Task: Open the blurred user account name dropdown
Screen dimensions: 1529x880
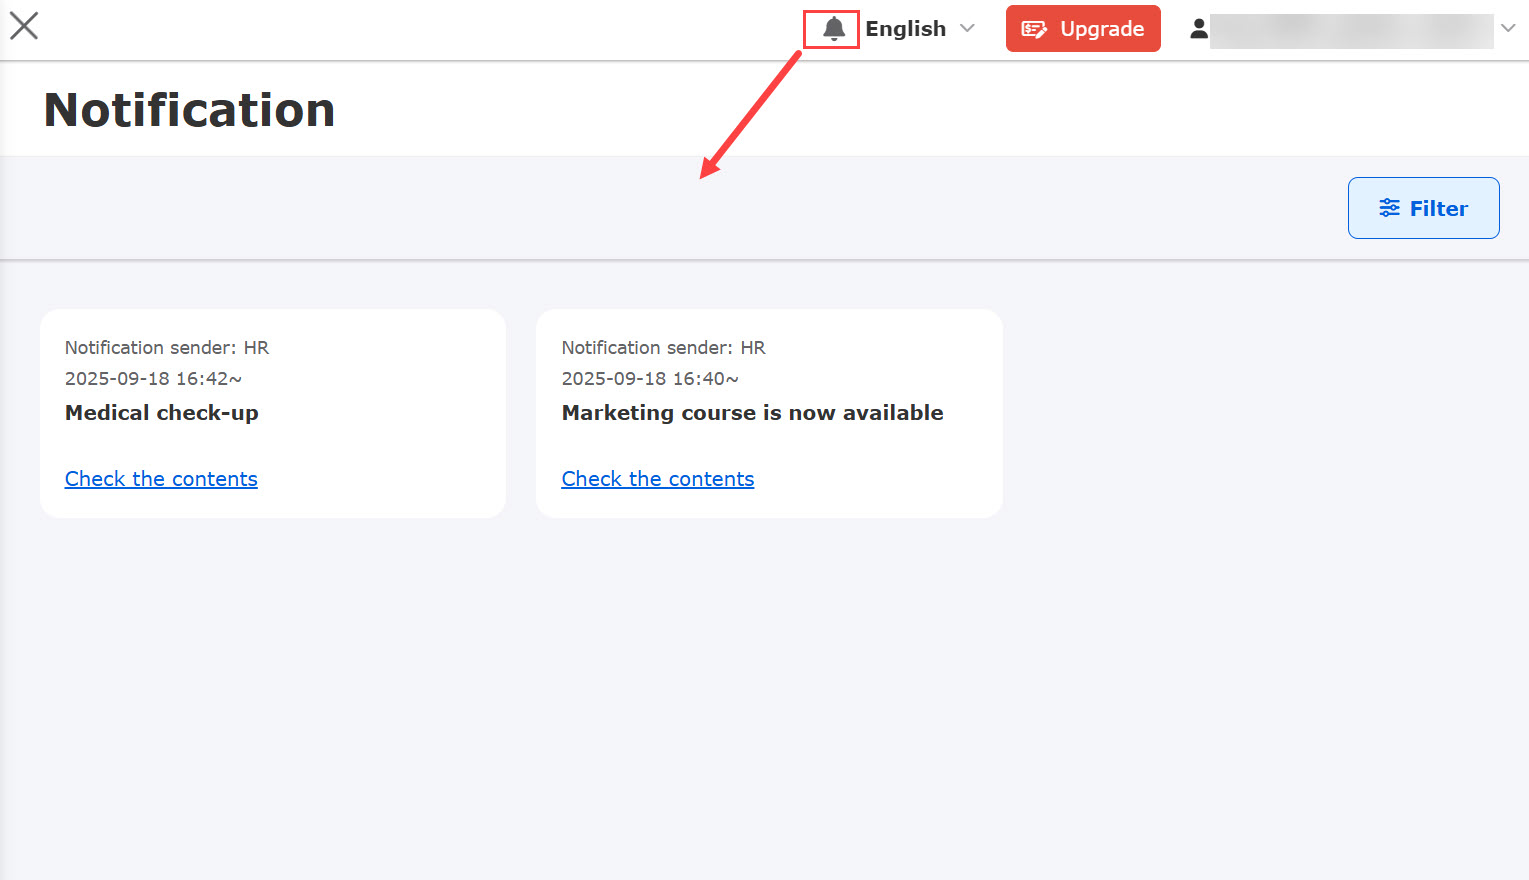Action: tap(1350, 31)
